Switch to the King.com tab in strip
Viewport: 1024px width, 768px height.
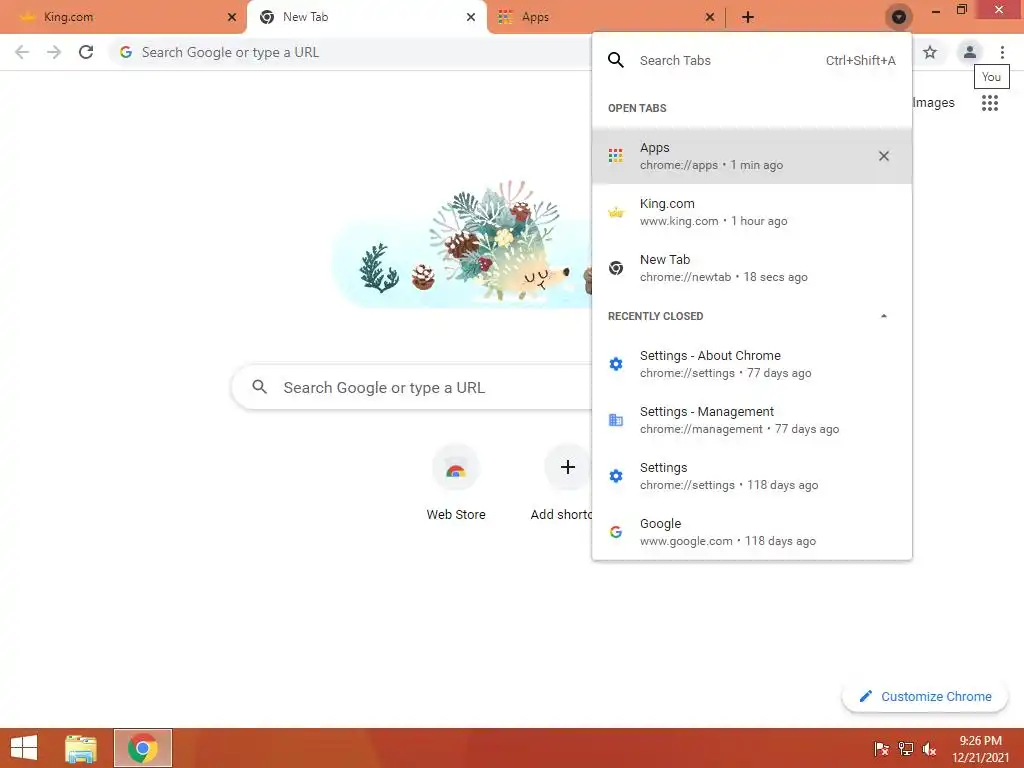(x=123, y=17)
